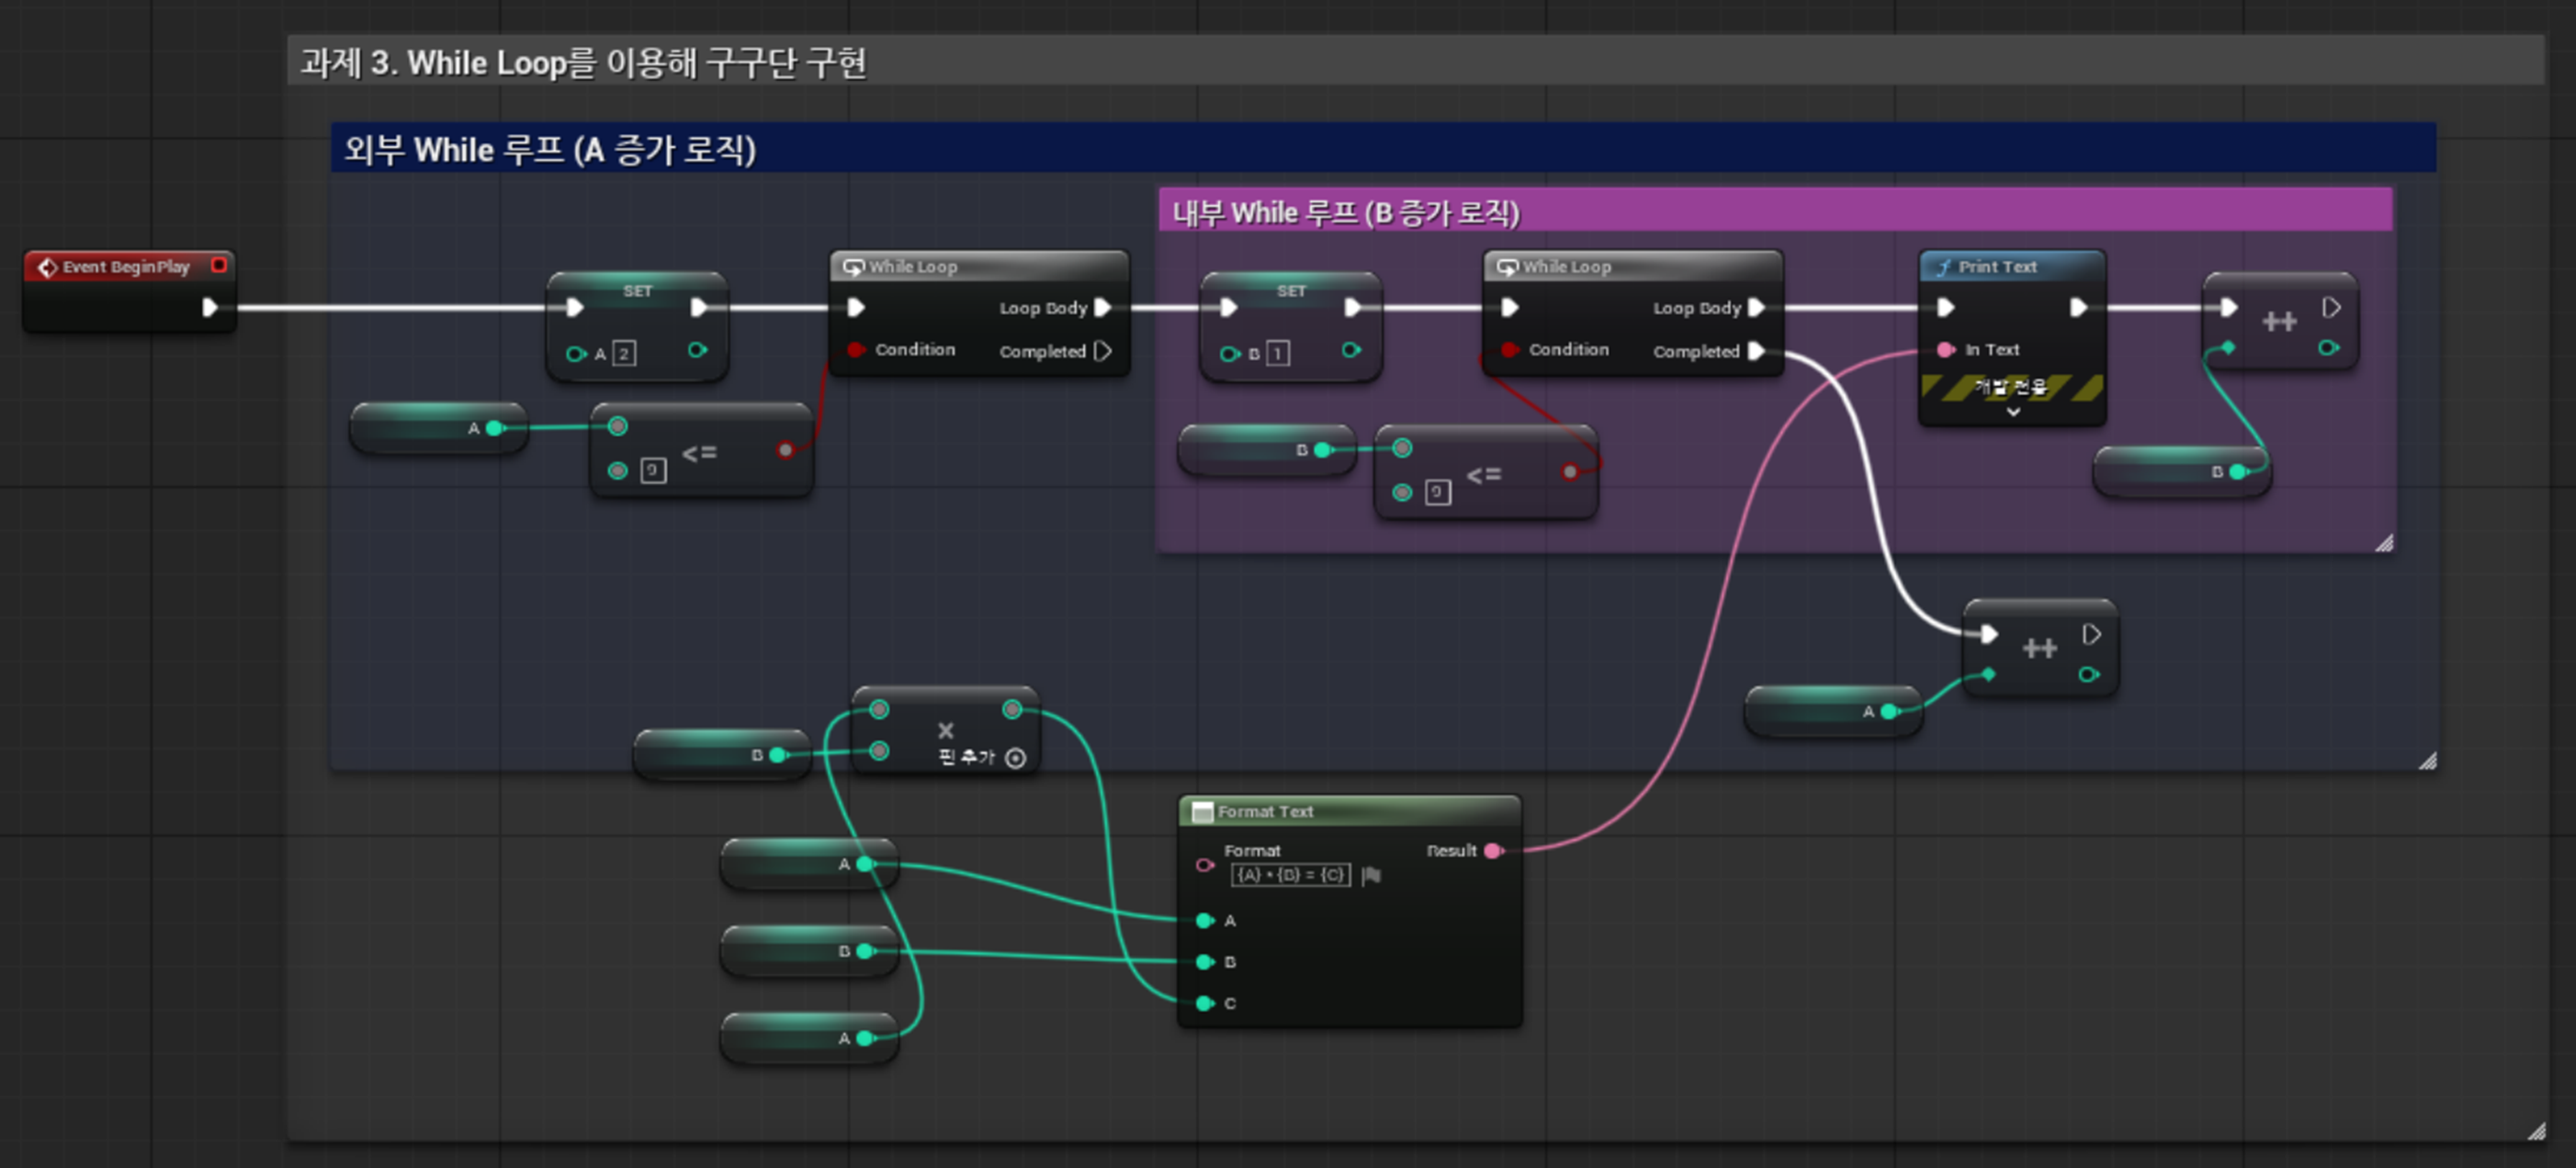Click the C input pin on Format Text
Screen dimensions: 2576x1168
click(1205, 1003)
